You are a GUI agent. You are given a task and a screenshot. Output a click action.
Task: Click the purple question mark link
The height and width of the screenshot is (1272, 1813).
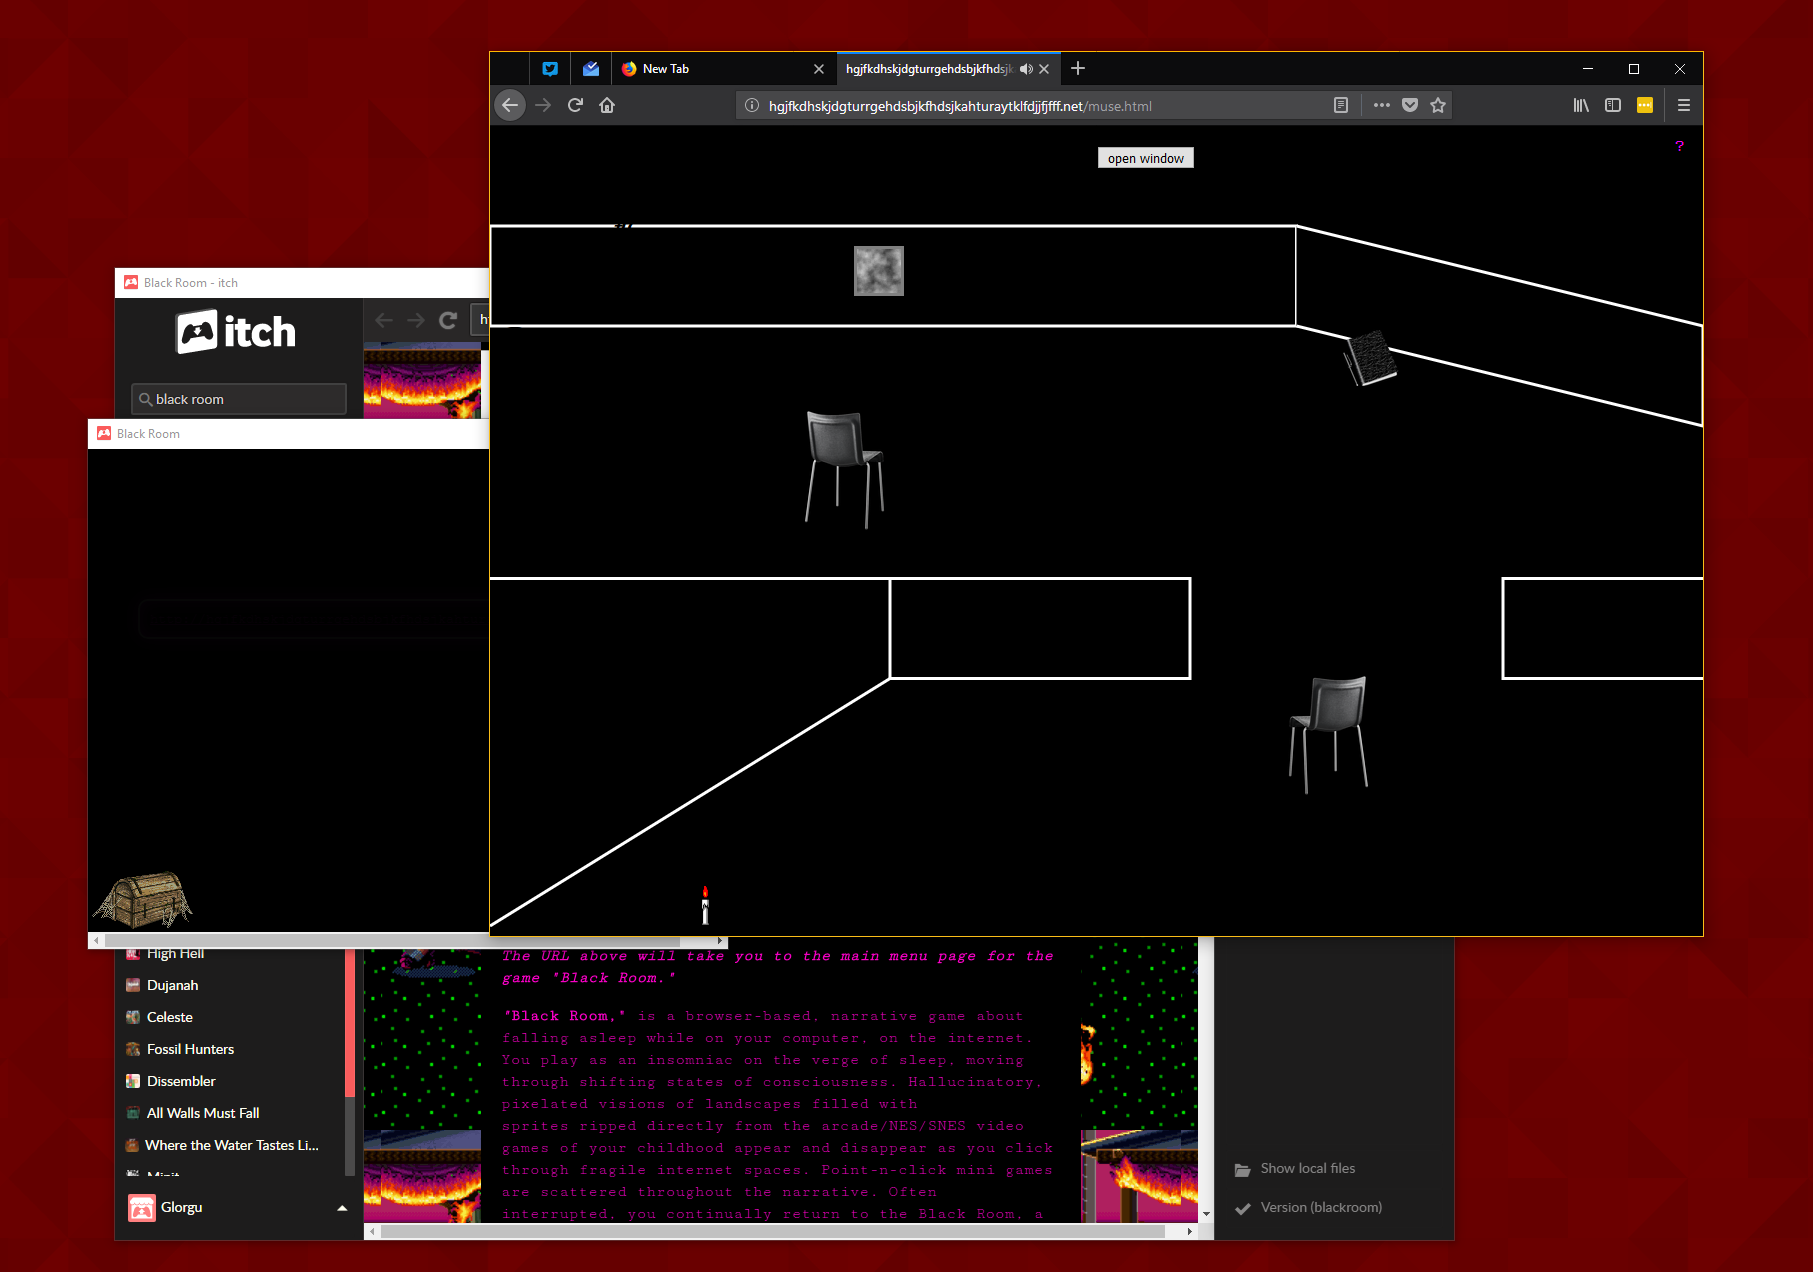tap(1680, 146)
